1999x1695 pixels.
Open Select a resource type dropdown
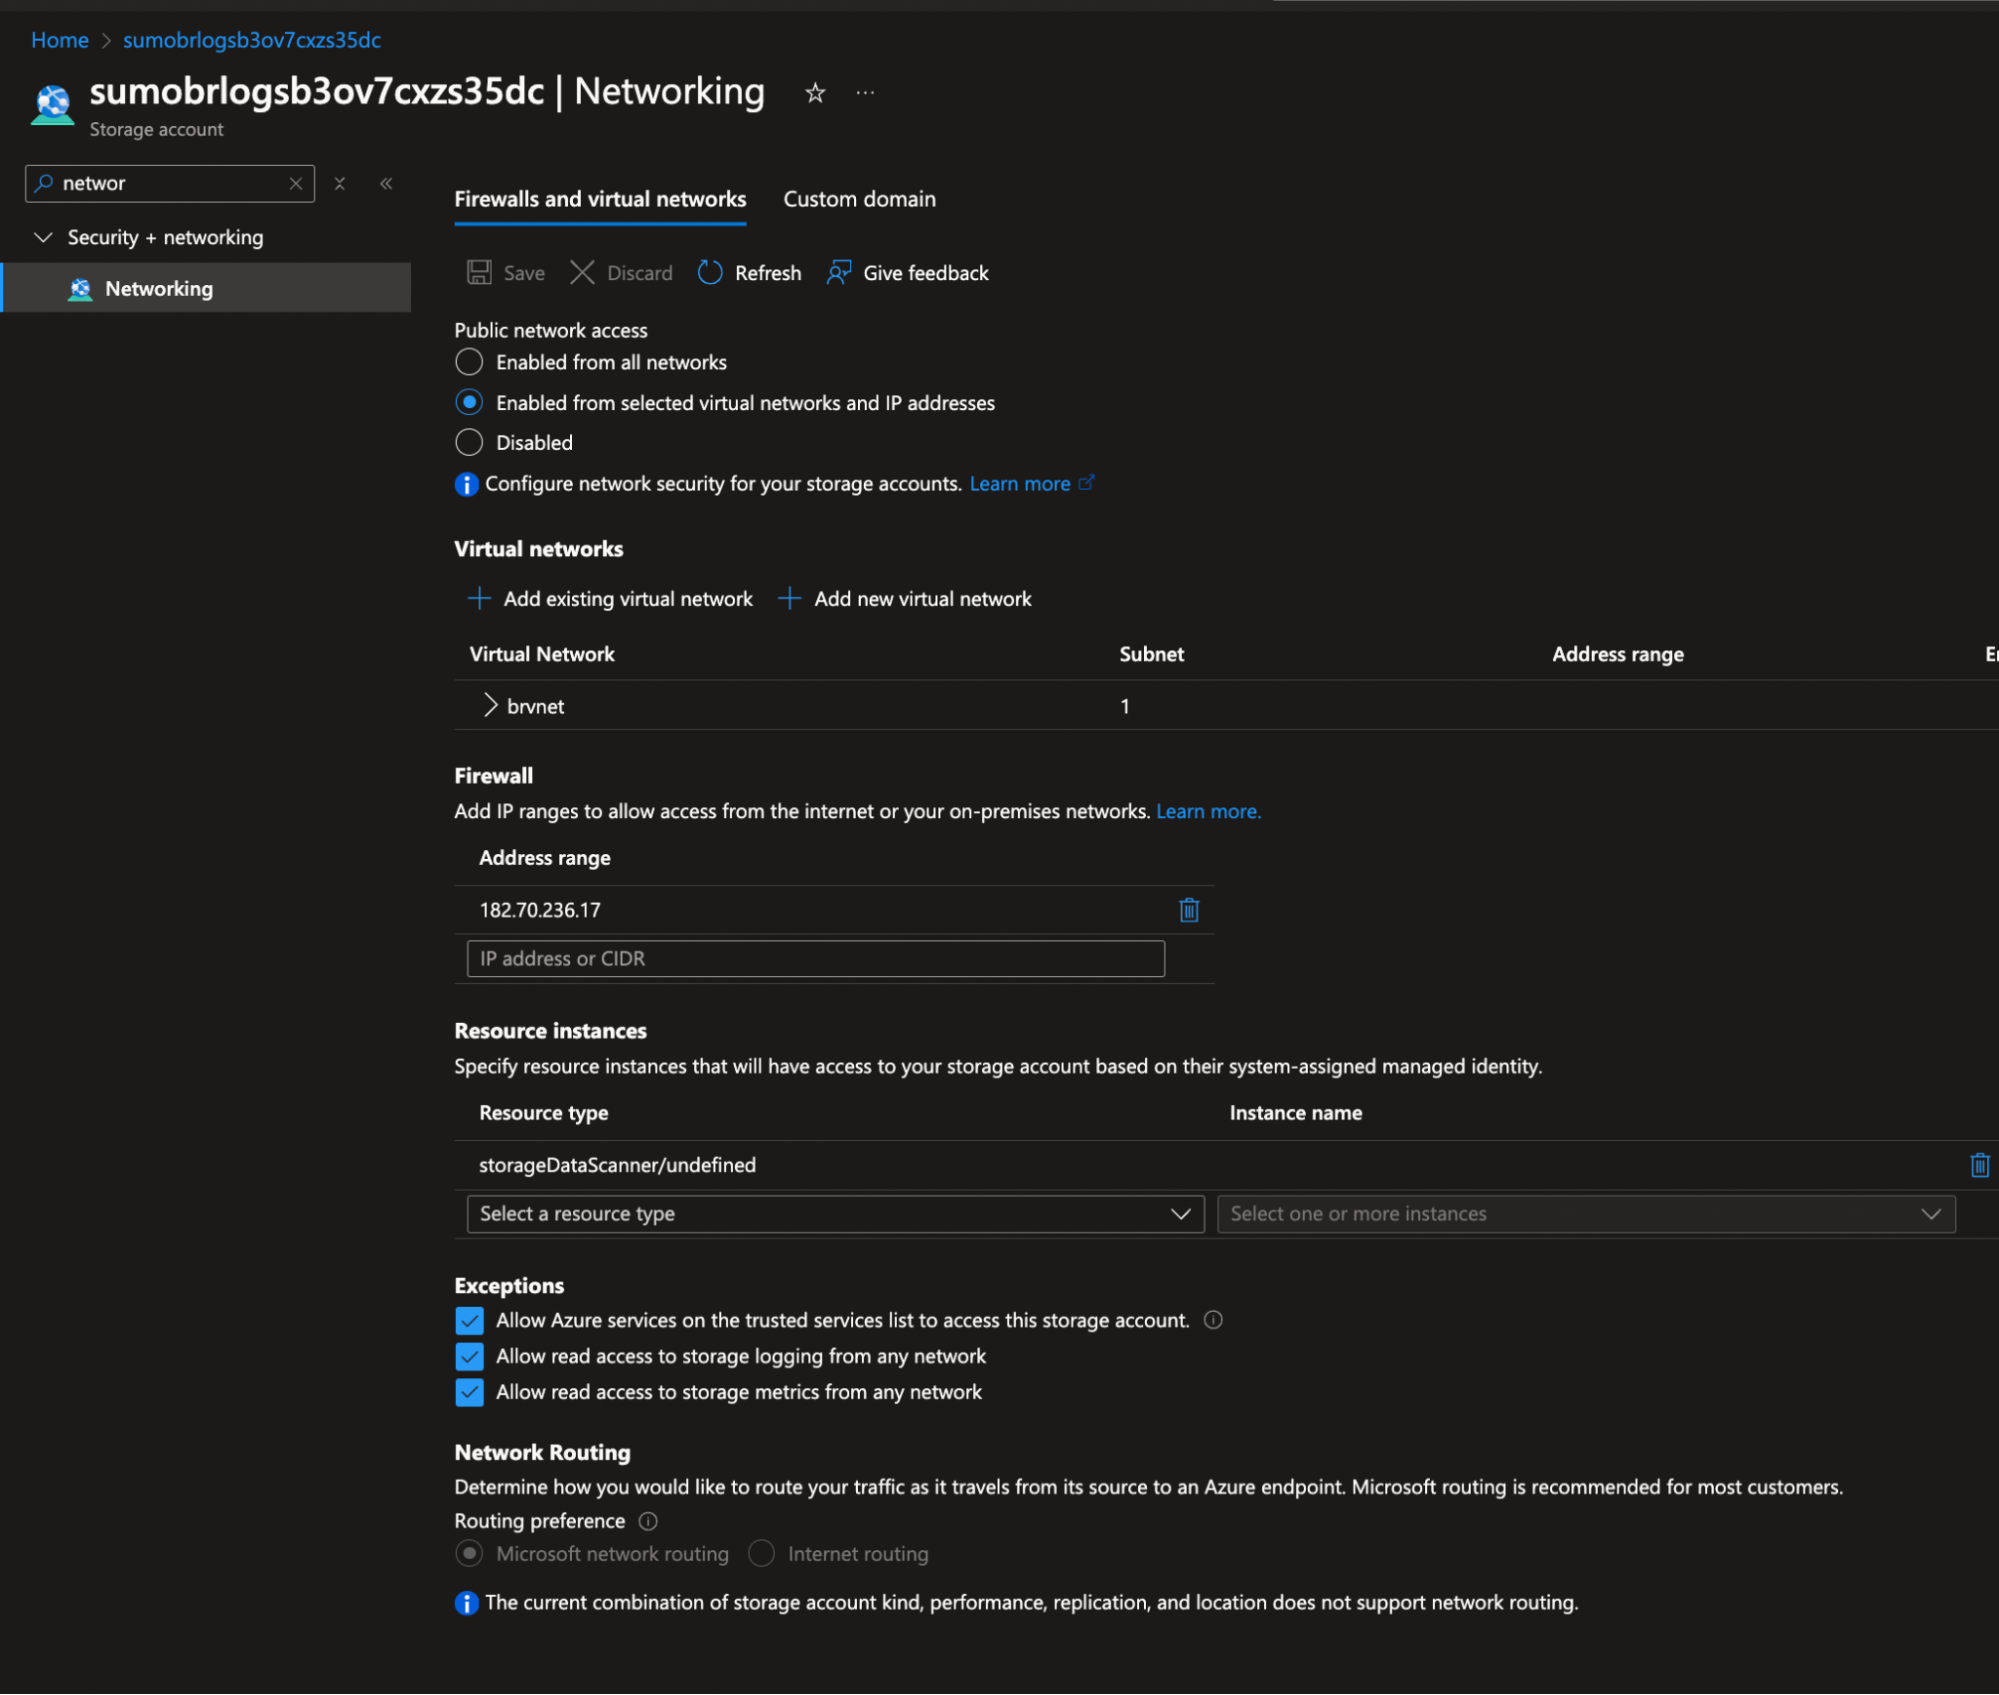coord(835,1213)
